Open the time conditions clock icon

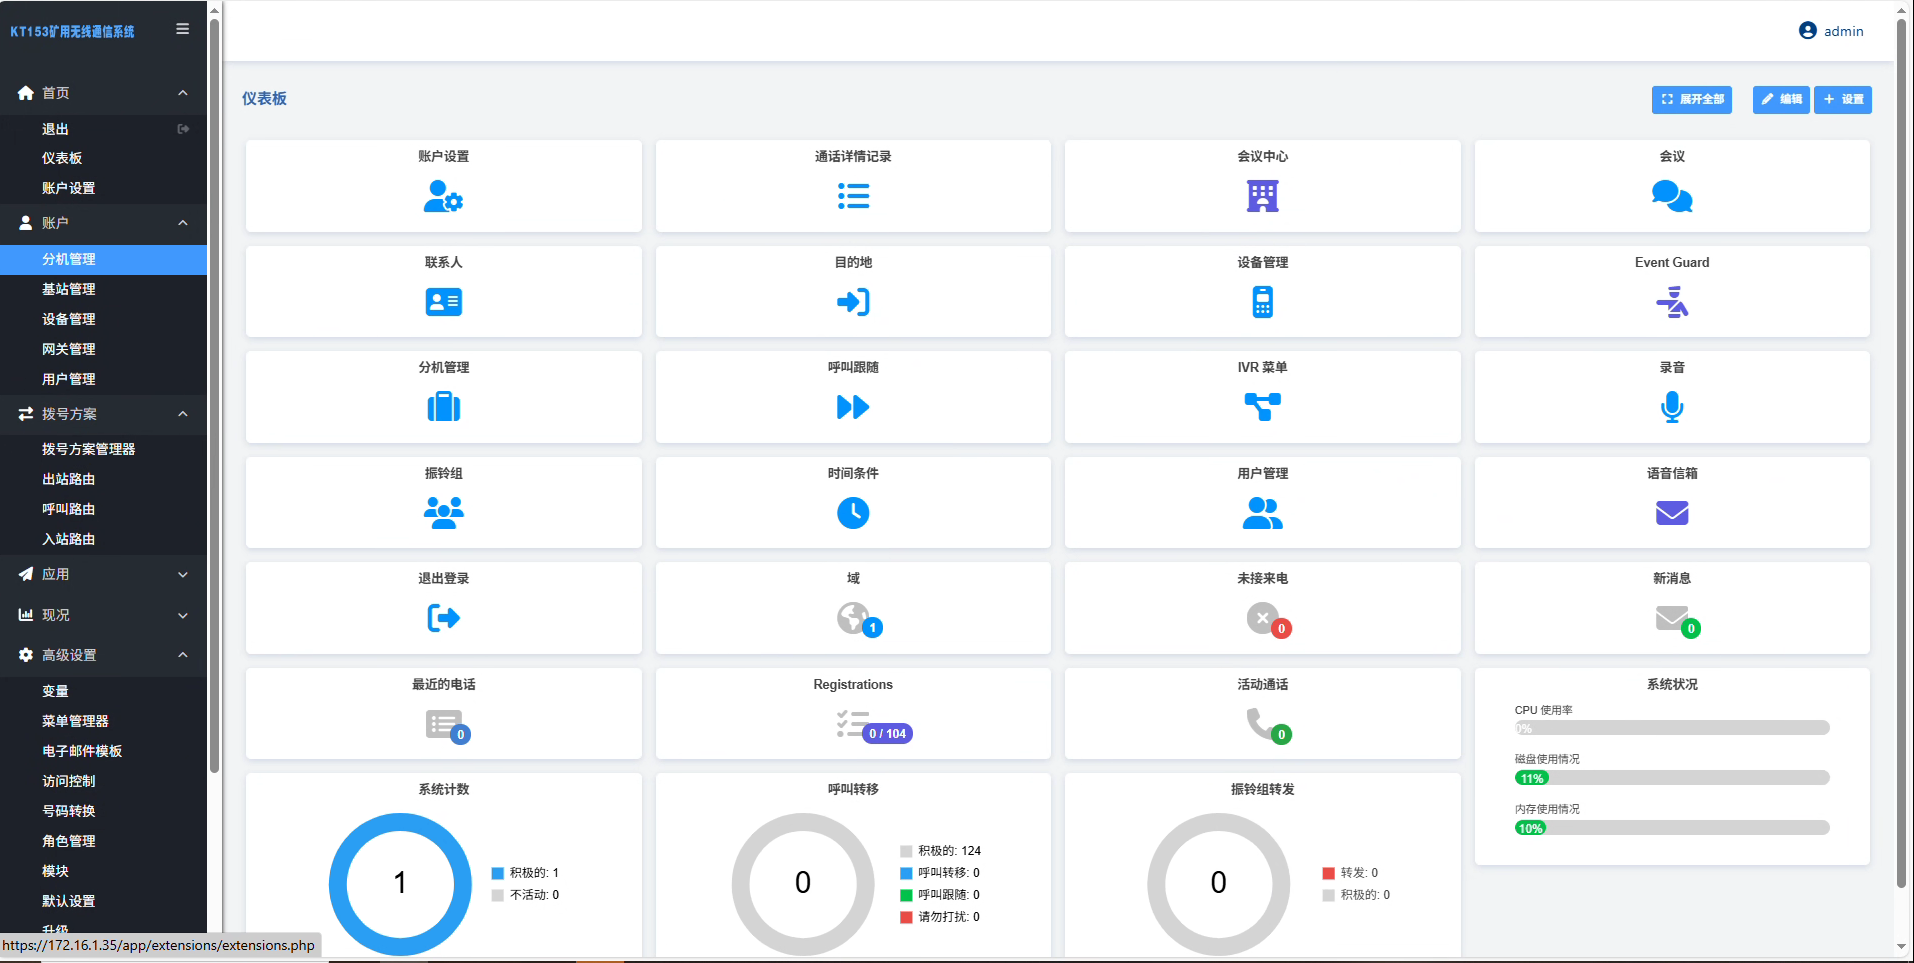click(853, 513)
